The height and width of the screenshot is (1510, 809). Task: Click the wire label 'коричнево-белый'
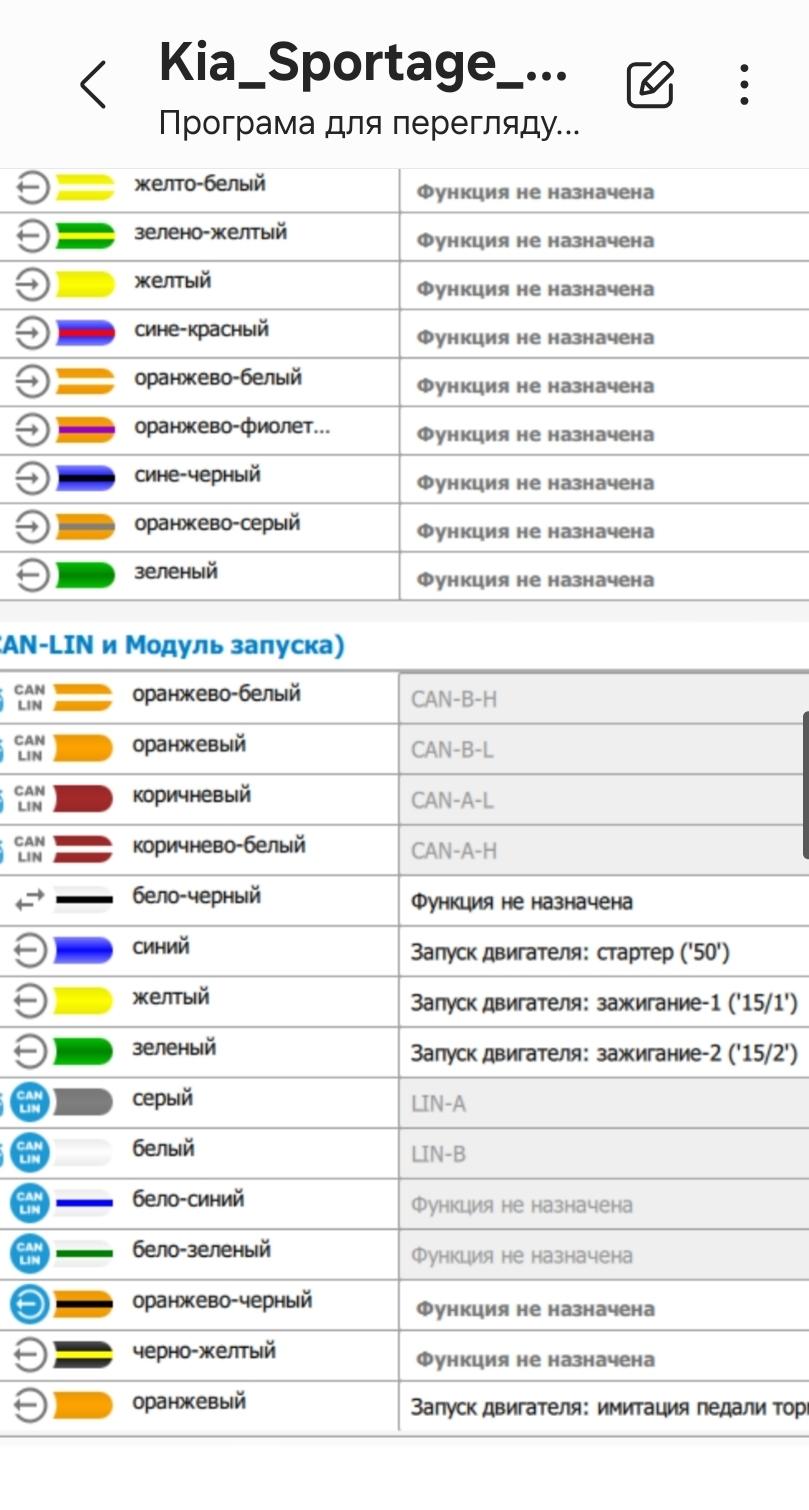click(219, 845)
